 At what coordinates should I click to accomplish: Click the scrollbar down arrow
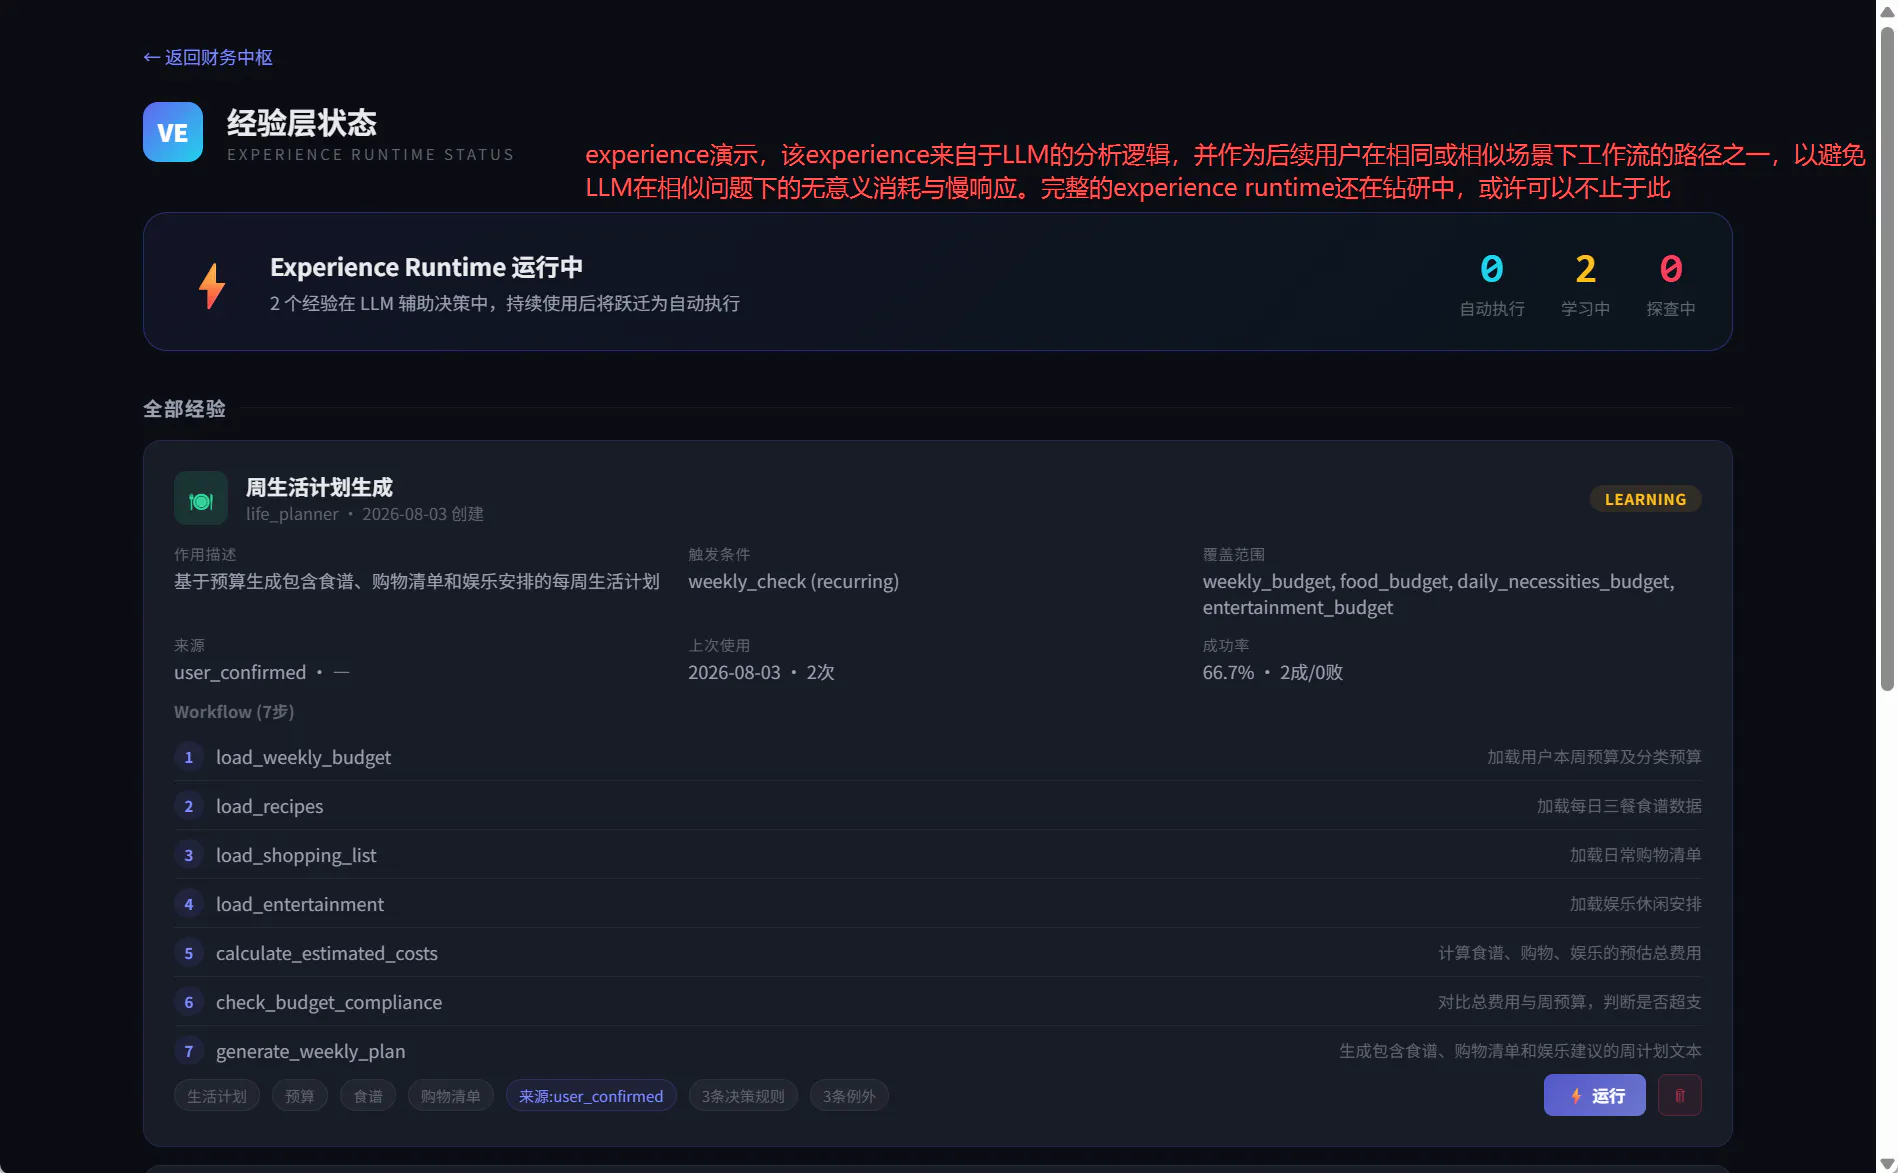(x=1887, y=1163)
